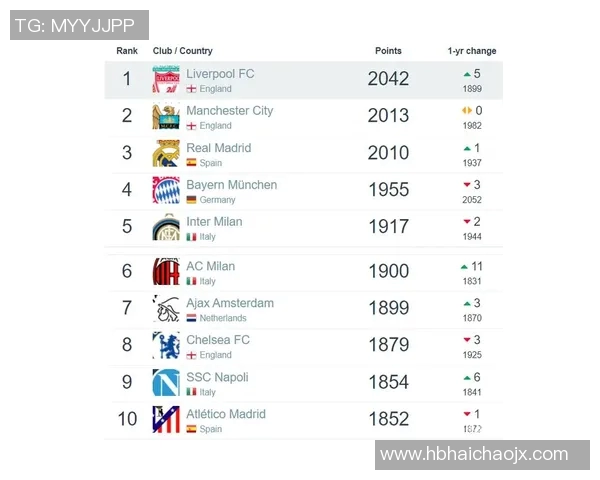Click AC Milan's green up arrow

pyautogui.click(x=464, y=267)
